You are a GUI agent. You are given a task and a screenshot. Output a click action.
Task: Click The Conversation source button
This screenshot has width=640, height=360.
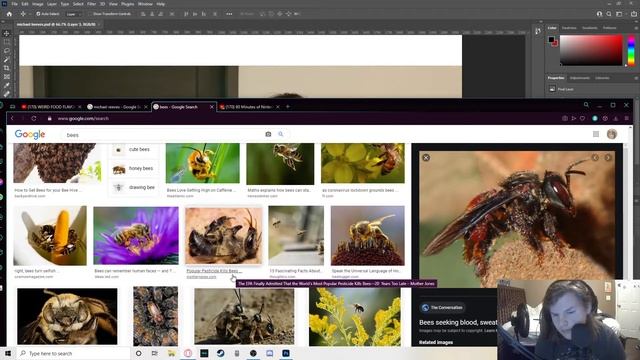point(443,307)
